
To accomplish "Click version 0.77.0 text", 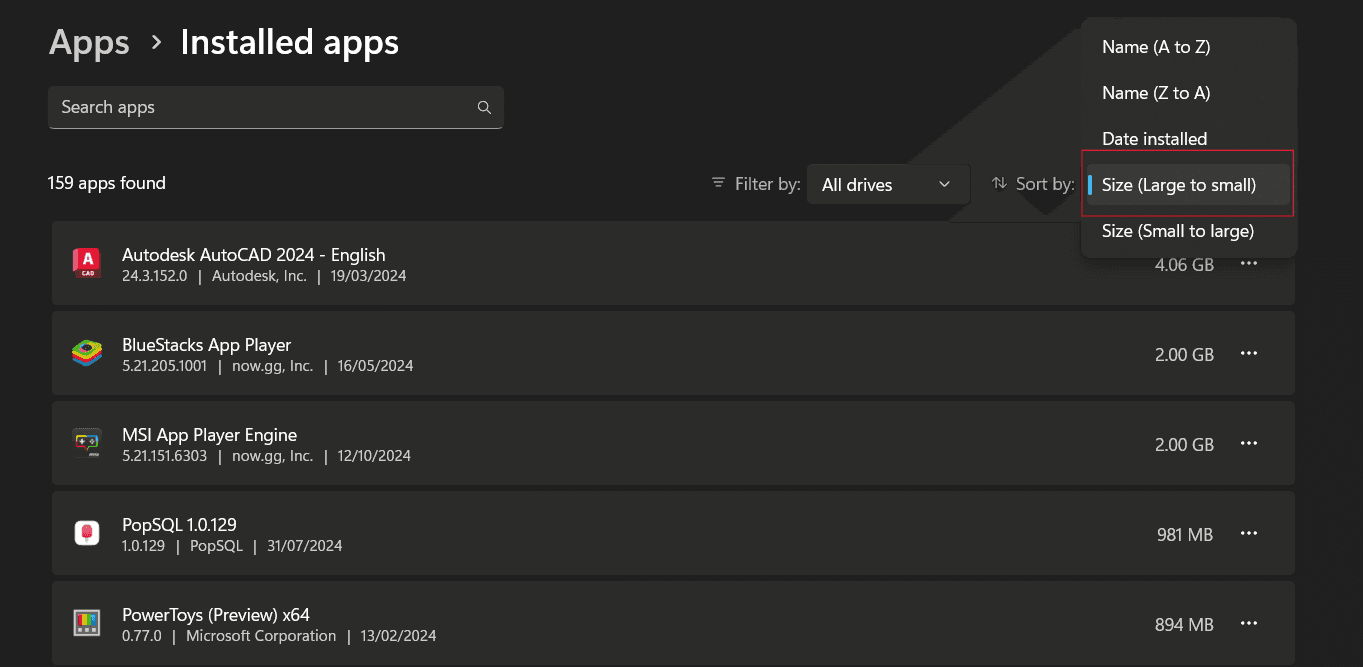I will coord(142,636).
